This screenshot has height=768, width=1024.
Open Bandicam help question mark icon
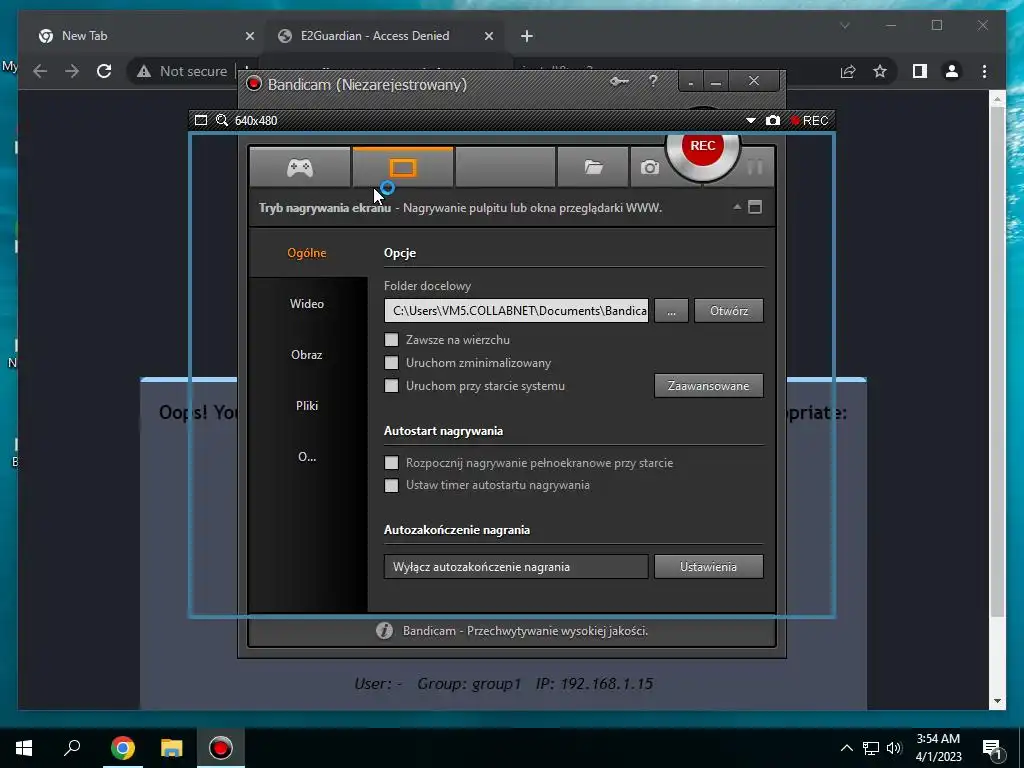[x=653, y=82]
